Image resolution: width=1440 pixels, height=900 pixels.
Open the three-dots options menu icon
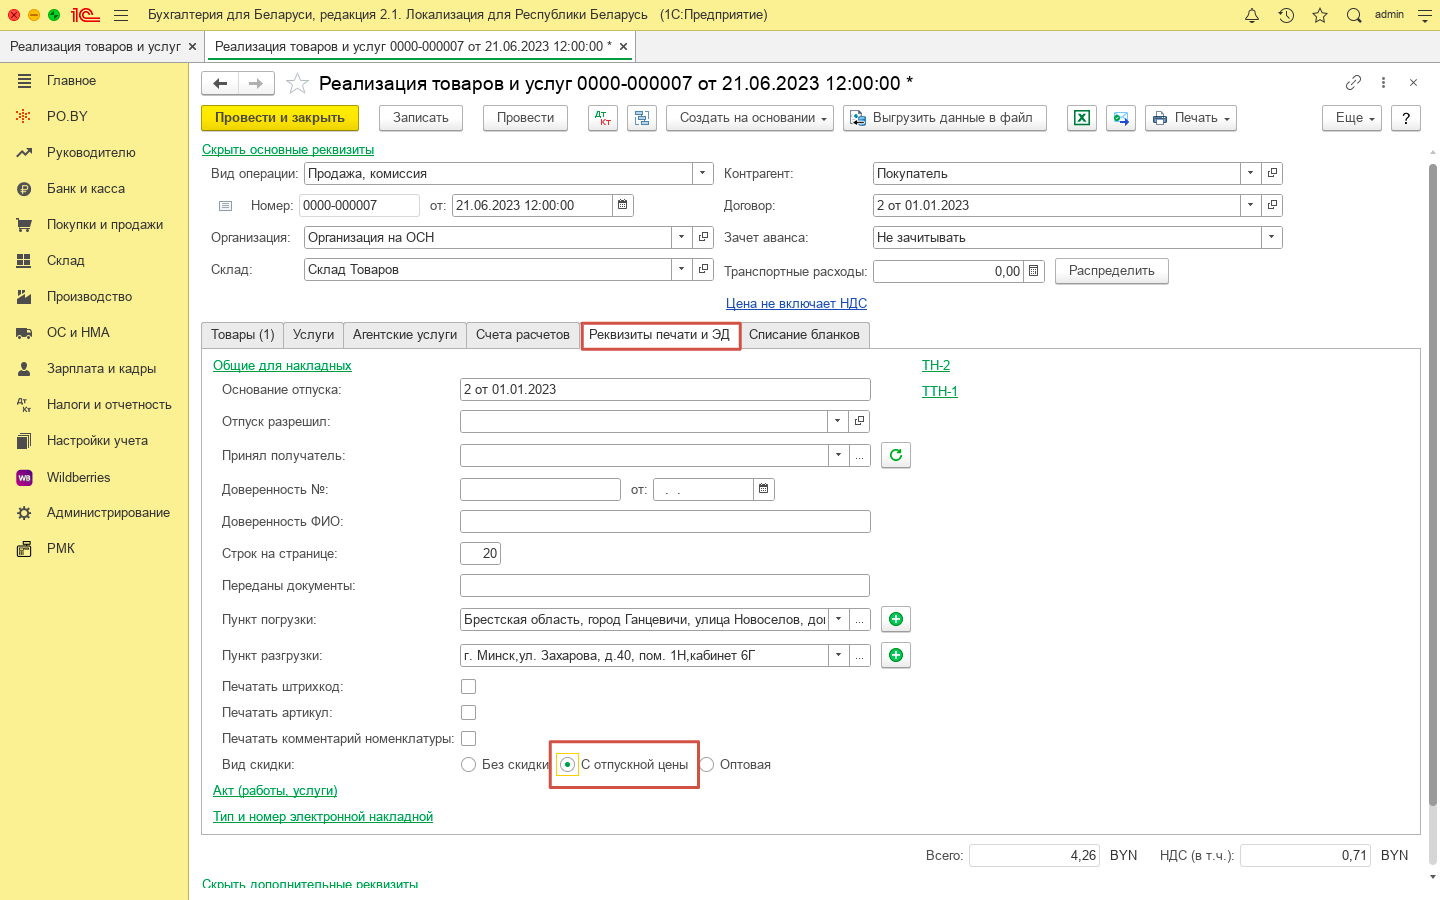coord(1383,83)
